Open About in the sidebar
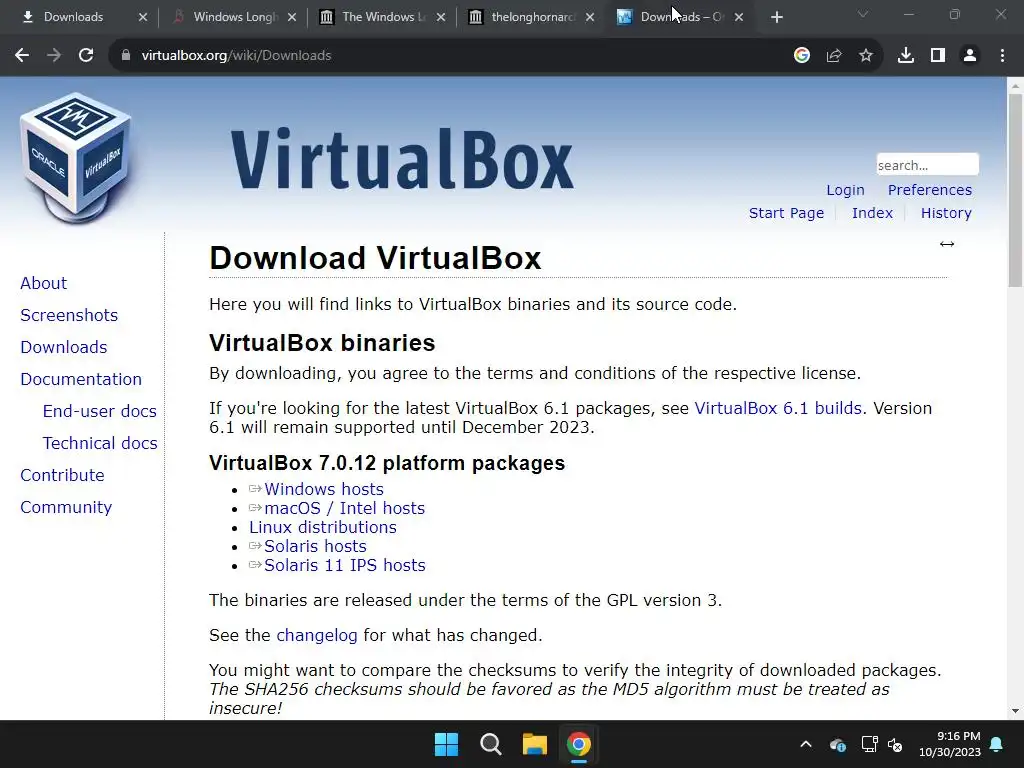Image resolution: width=1024 pixels, height=768 pixels. pos(44,283)
